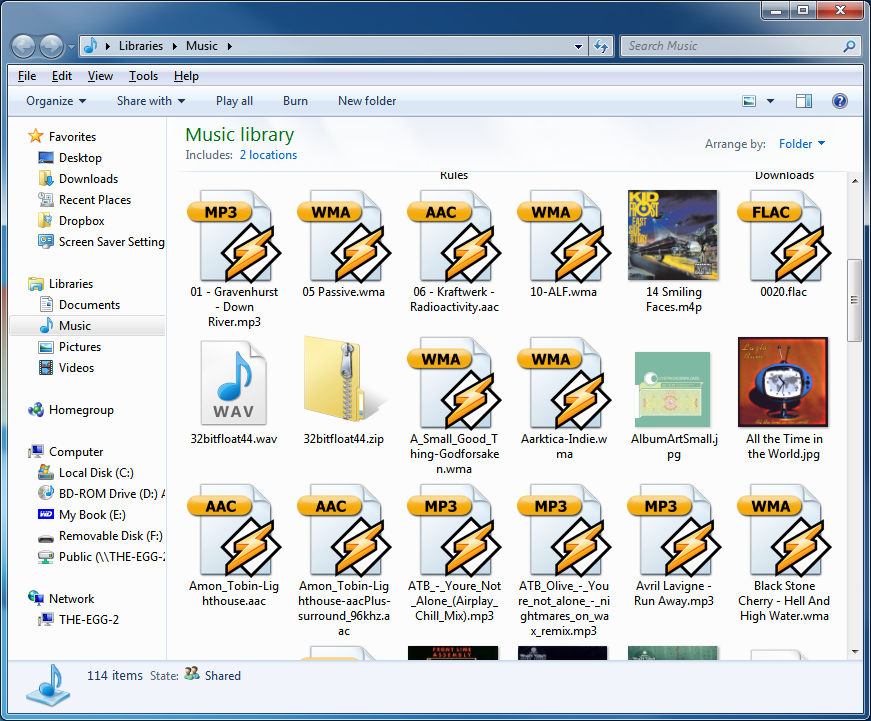The height and width of the screenshot is (721, 871).
Task: Click the help question mark icon
Action: pyautogui.click(x=840, y=101)
